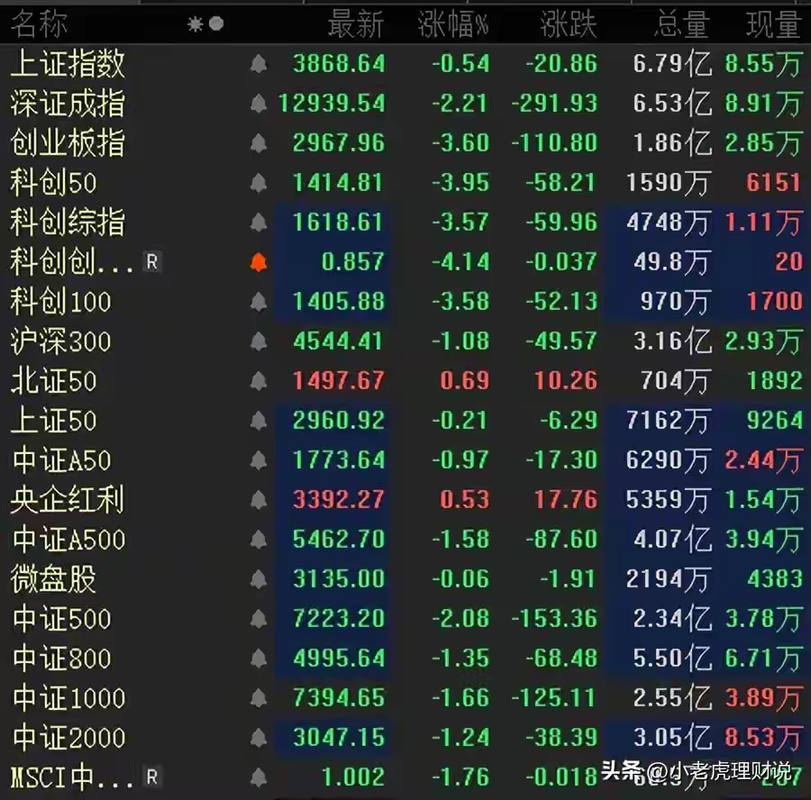
Task: Select the 央企红利 row name
Action: tap(67, 500)
